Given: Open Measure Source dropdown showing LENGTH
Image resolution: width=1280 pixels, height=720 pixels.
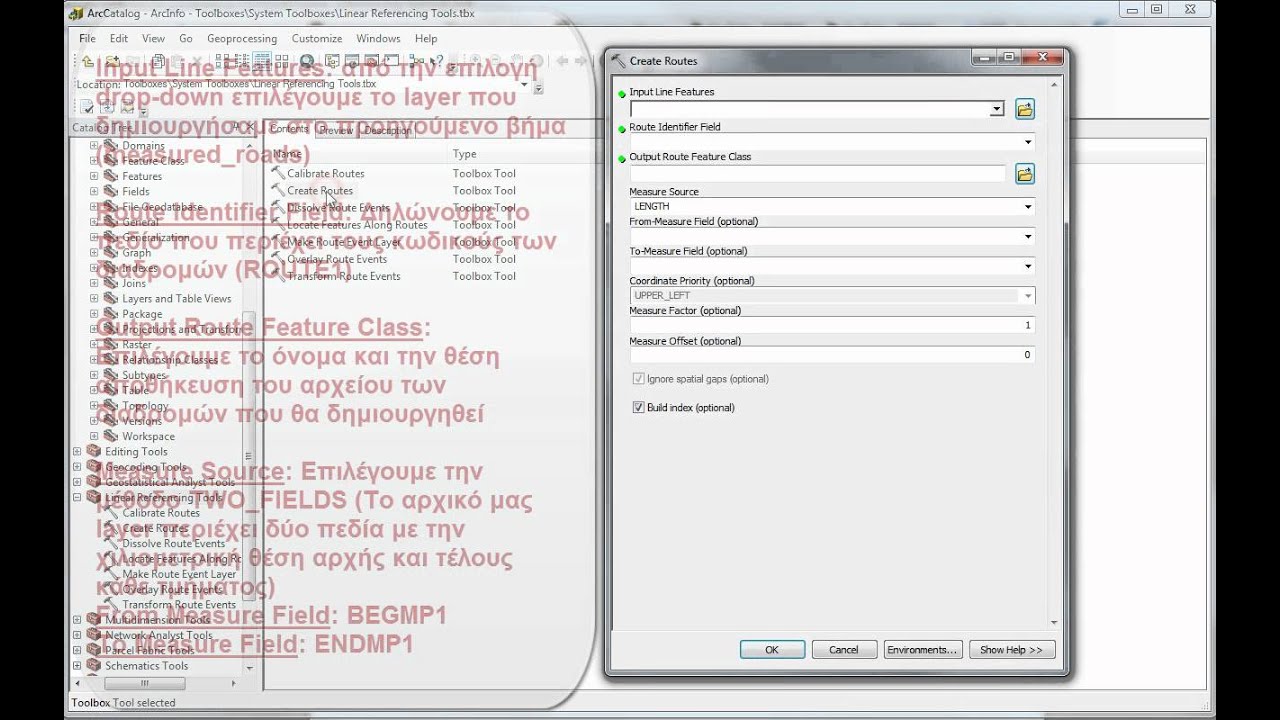Looking at the screenshot, I should click(x=1028, y=207).
